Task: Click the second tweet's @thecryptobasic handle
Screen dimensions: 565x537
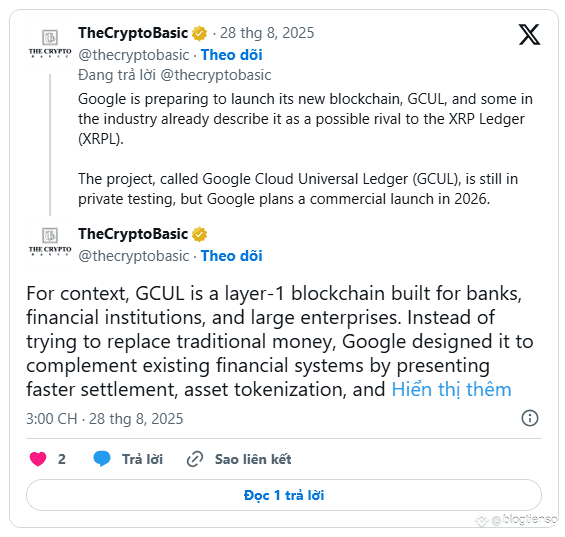Action: pos(134,256)
